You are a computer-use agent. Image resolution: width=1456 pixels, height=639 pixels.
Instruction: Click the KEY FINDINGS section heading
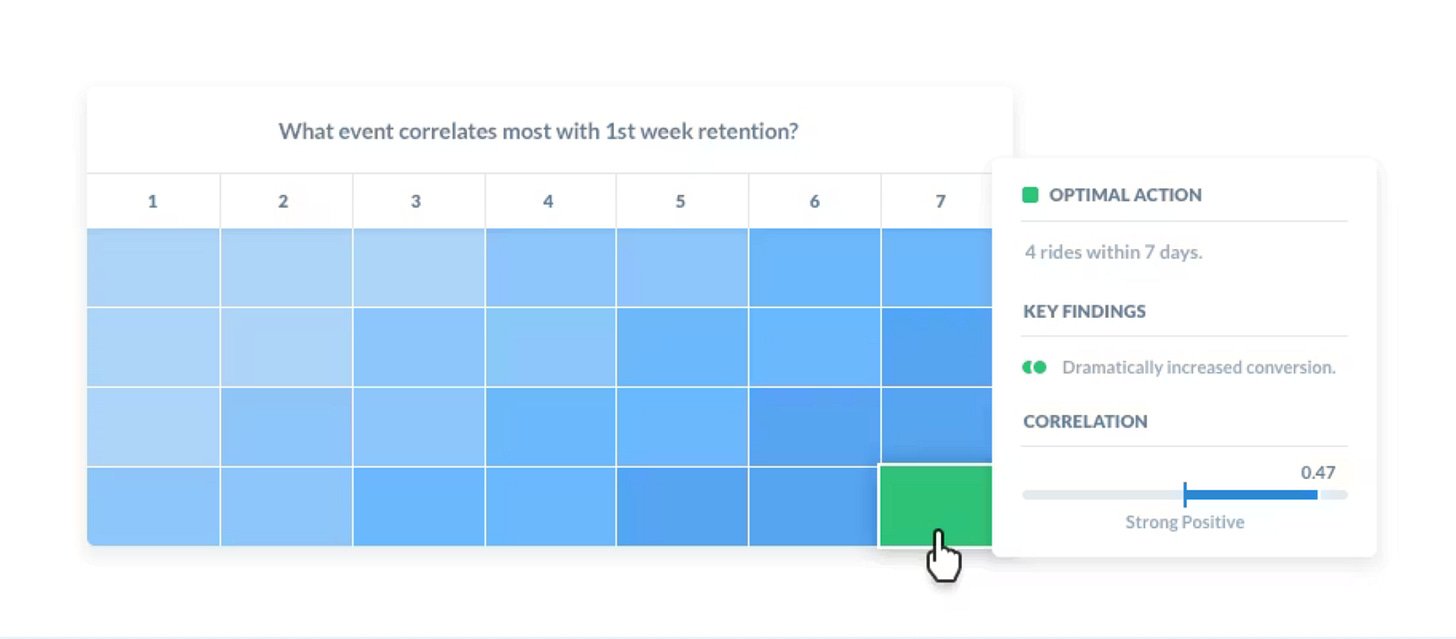click(1084, 311)
